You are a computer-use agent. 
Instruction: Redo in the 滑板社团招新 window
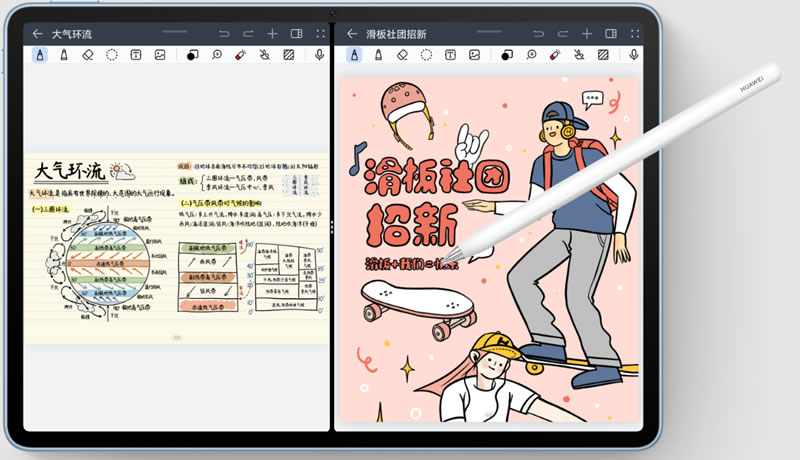click(563, 34)
